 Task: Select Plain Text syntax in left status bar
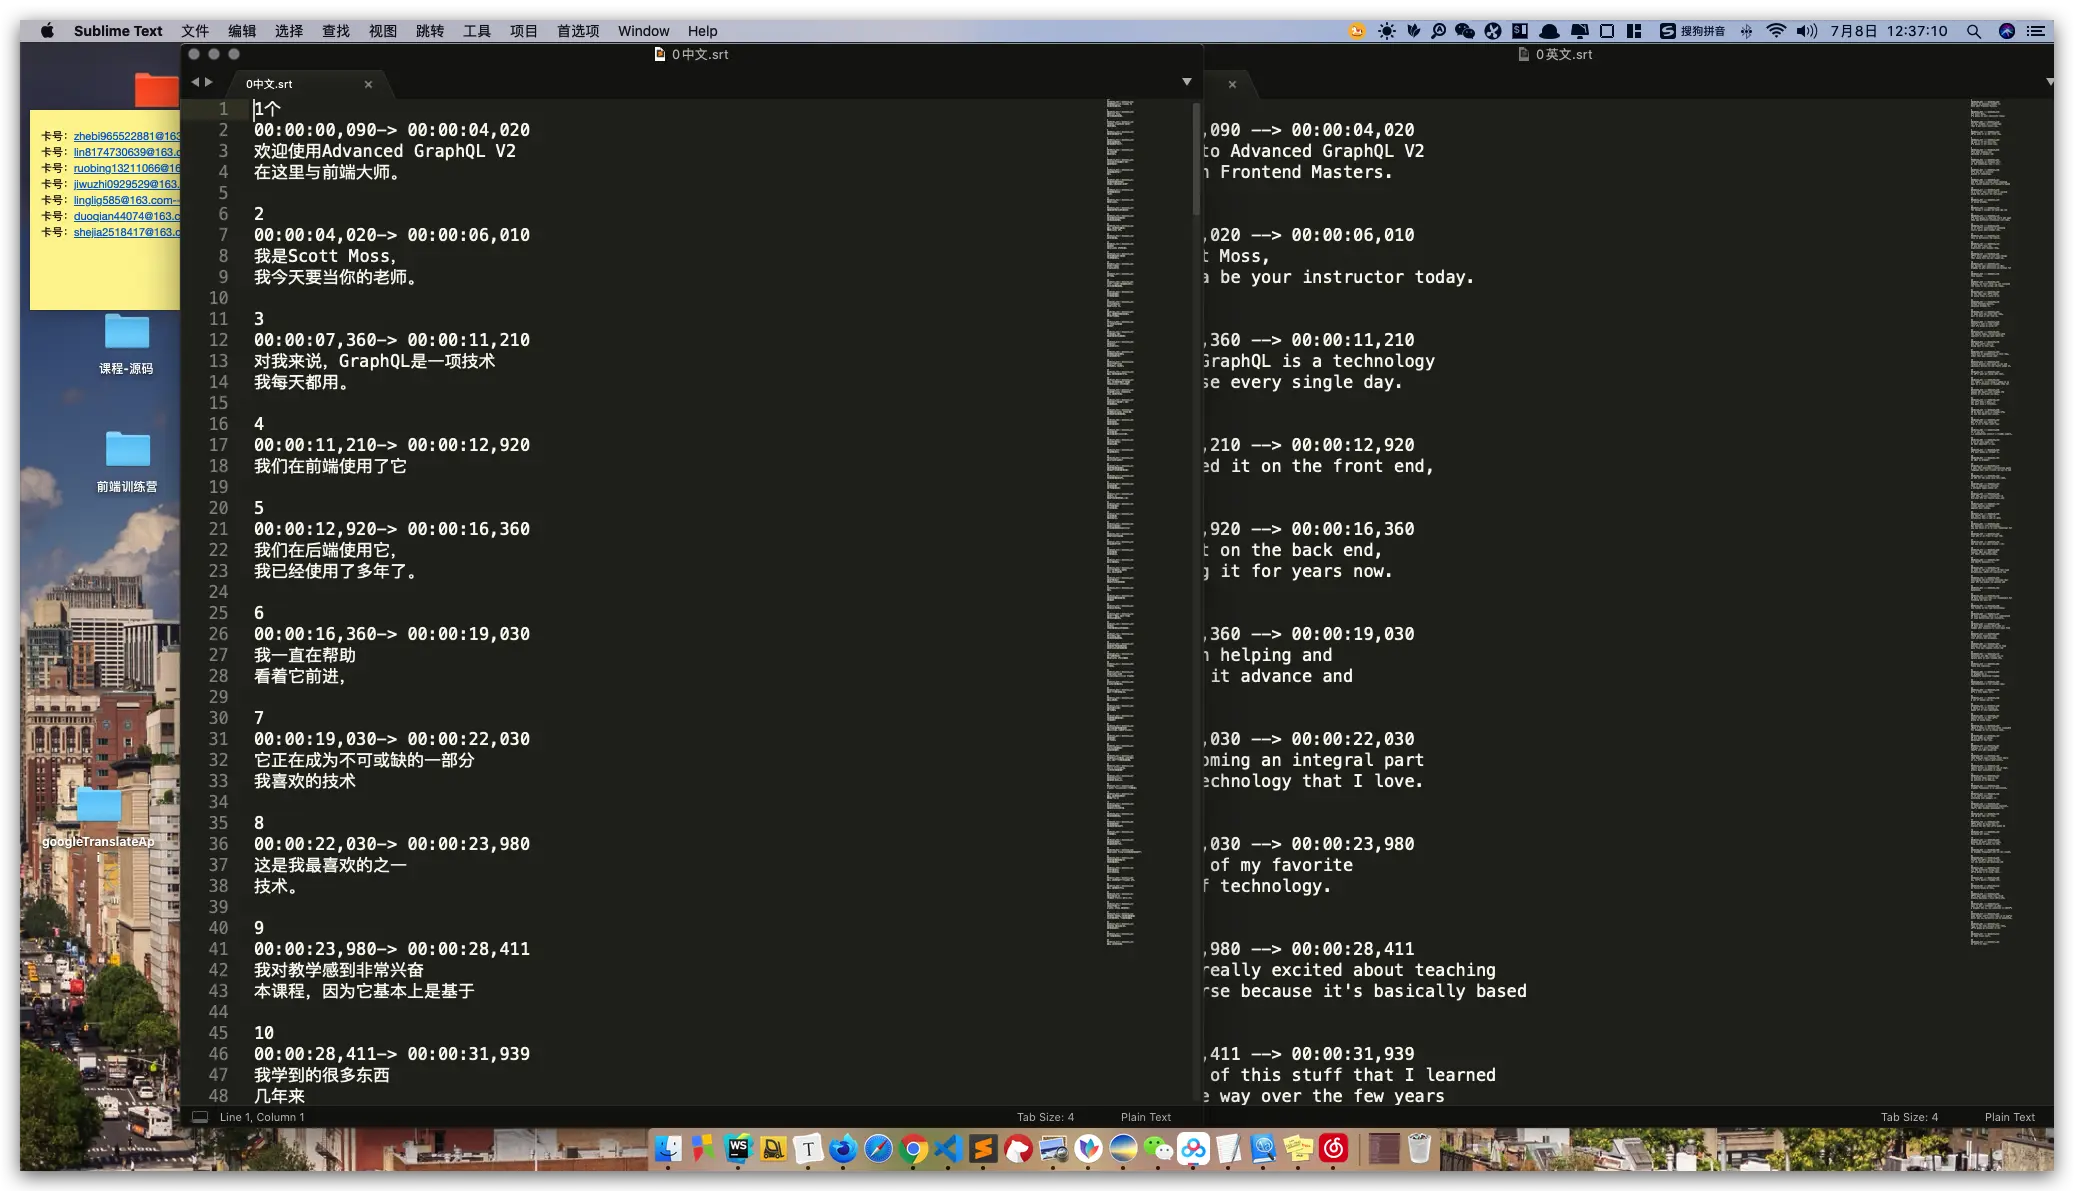pyautogui.click(x=1145, y=1117)
